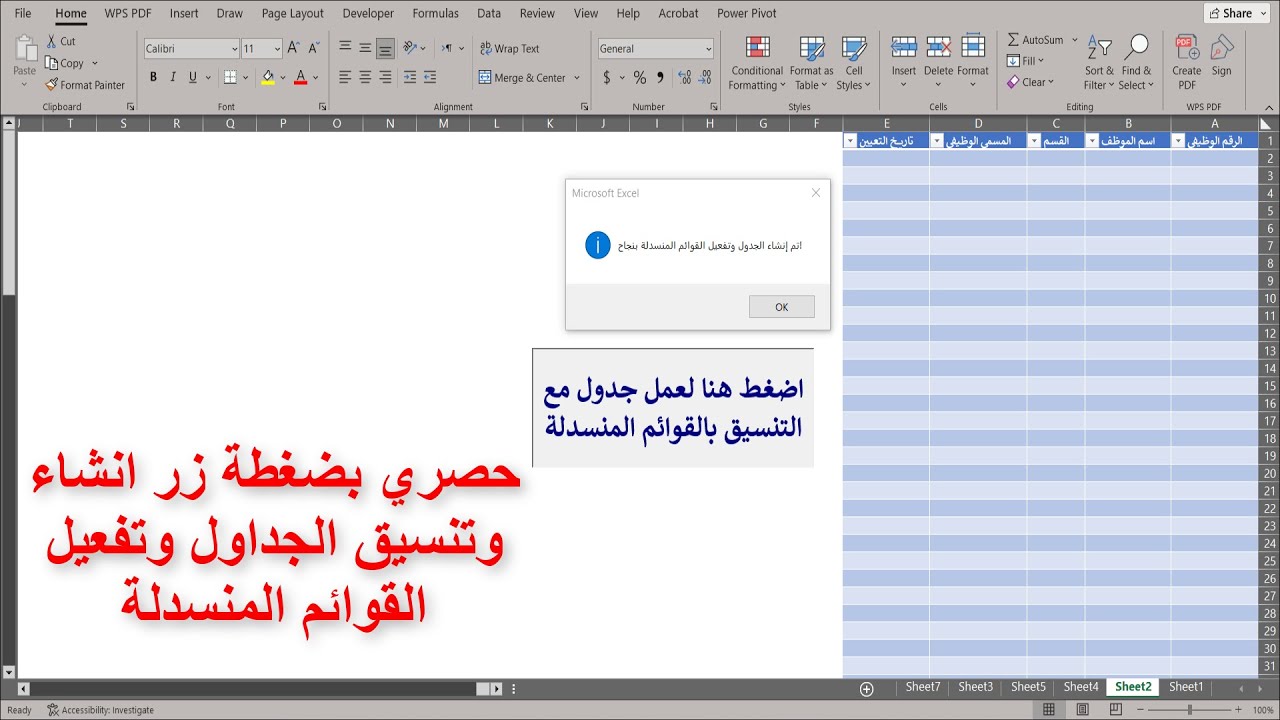Apply Underline formatting

pos(193,77)
